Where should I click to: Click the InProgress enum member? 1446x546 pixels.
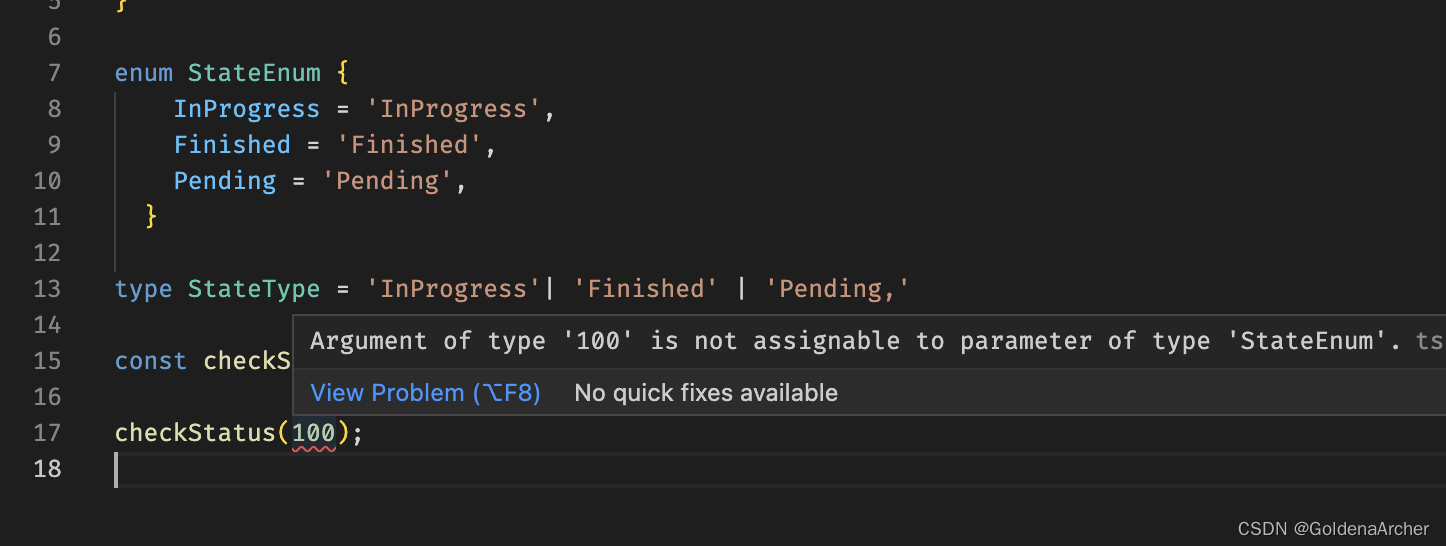(247, 109)
